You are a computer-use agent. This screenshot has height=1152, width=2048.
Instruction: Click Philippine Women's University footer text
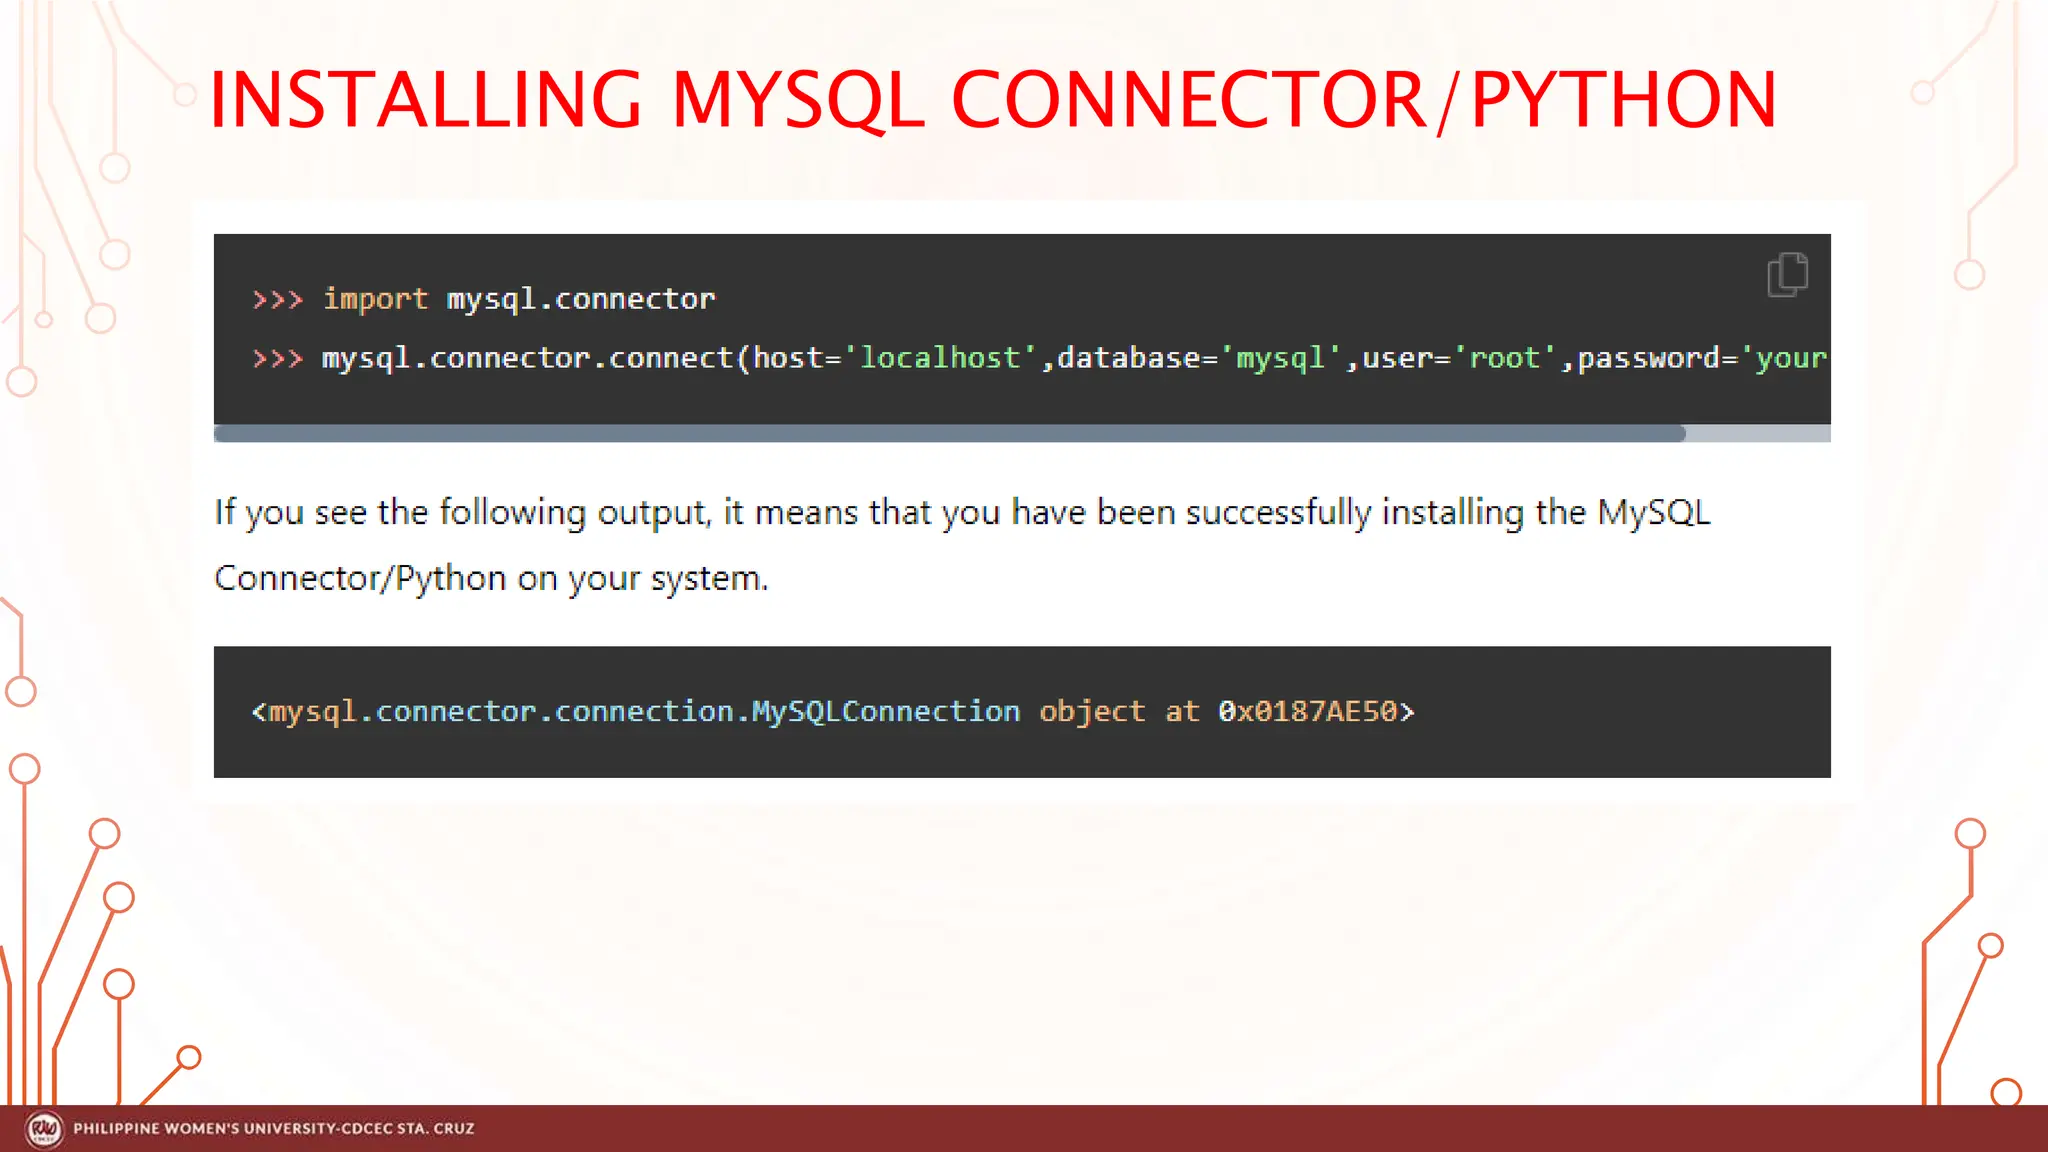(x=274, y=1129)
